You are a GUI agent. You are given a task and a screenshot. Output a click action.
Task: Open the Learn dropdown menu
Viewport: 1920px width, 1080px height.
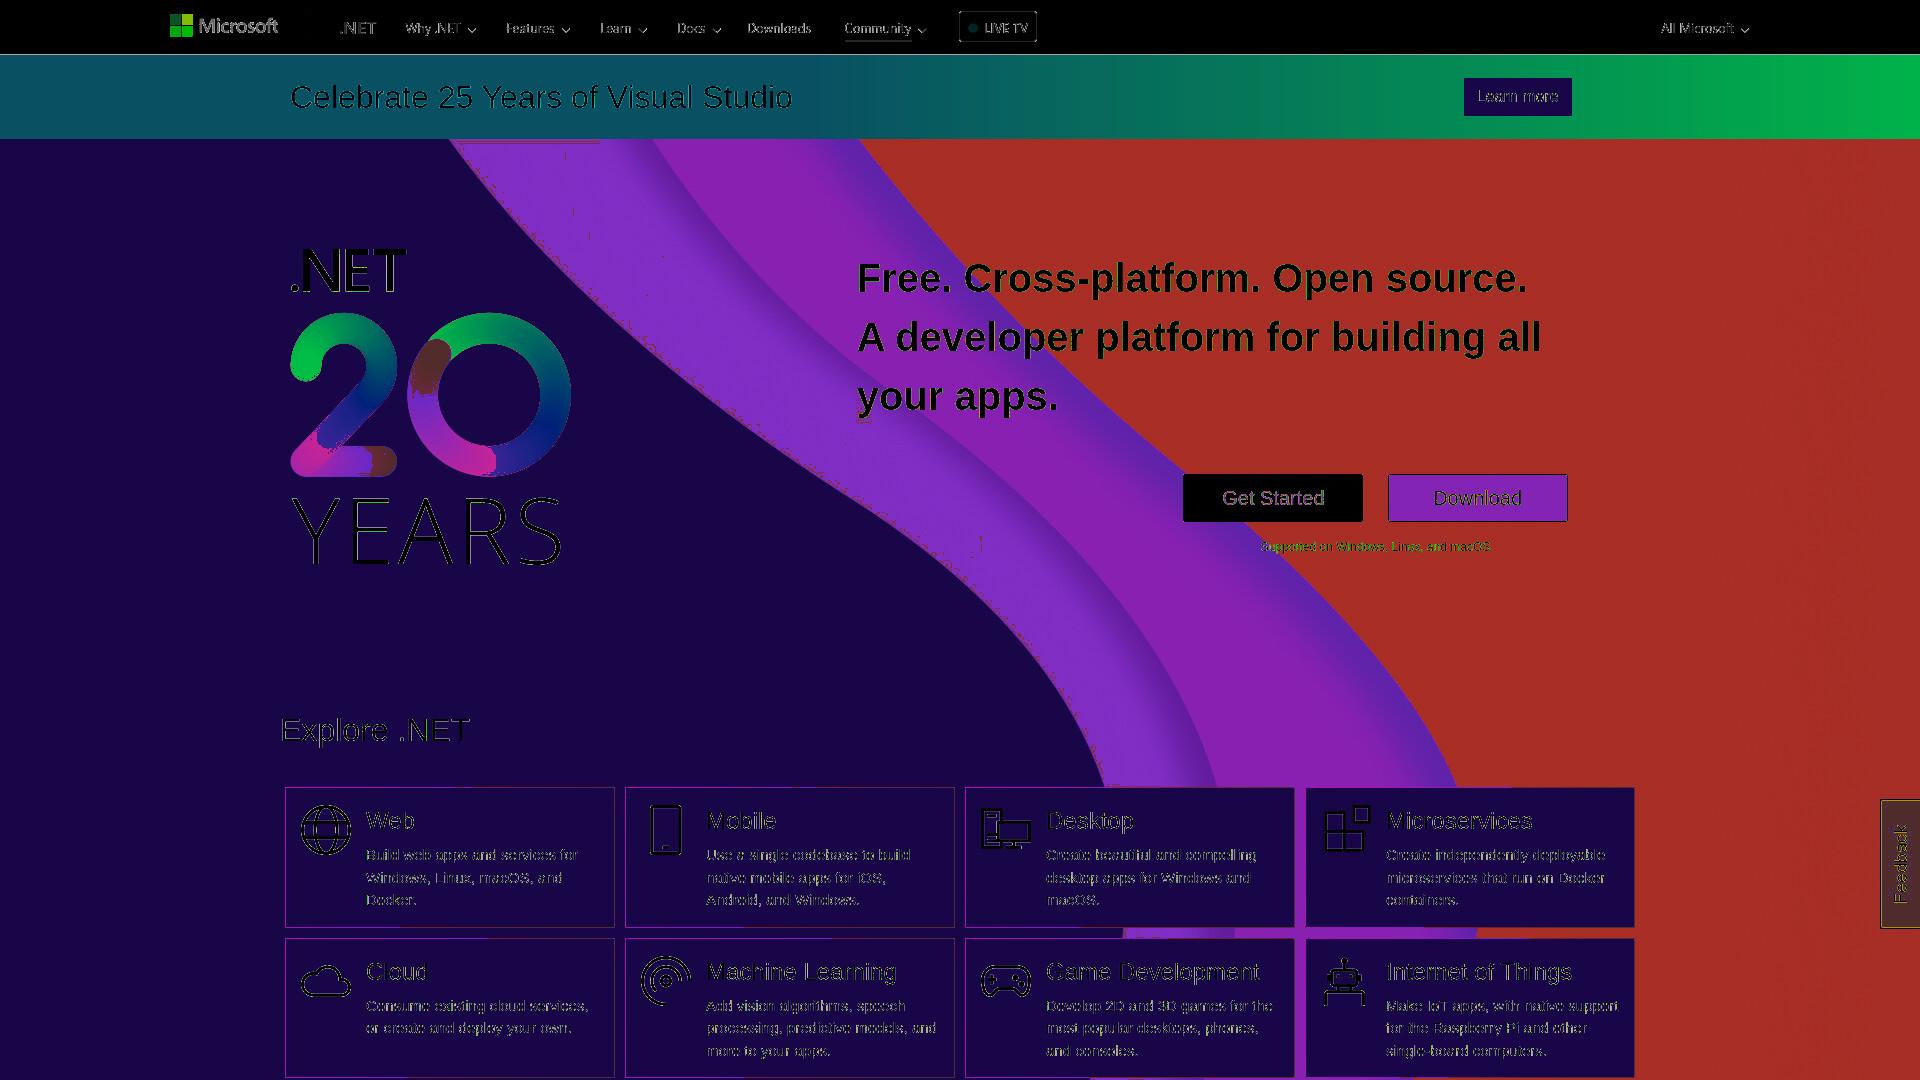tap(623, 28)
